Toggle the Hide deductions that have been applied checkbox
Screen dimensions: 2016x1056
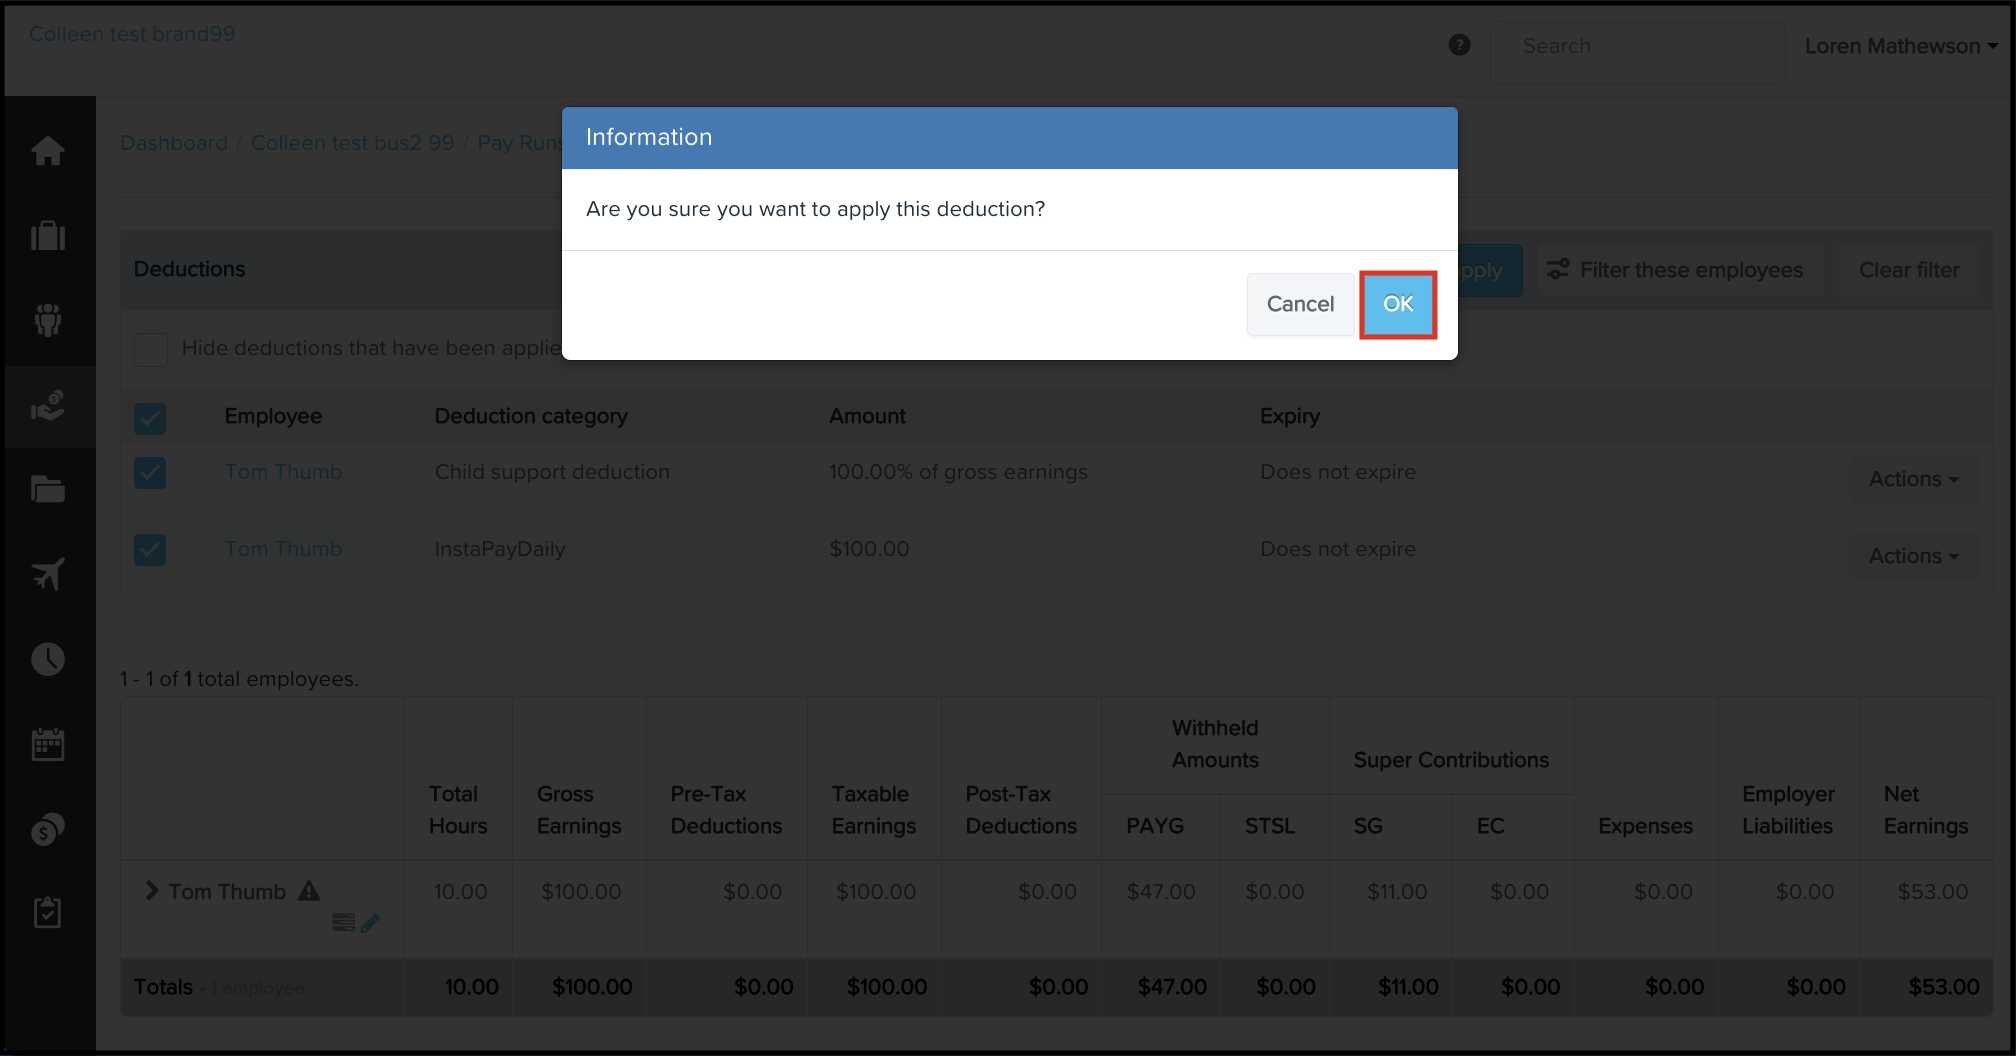(151, 349)
